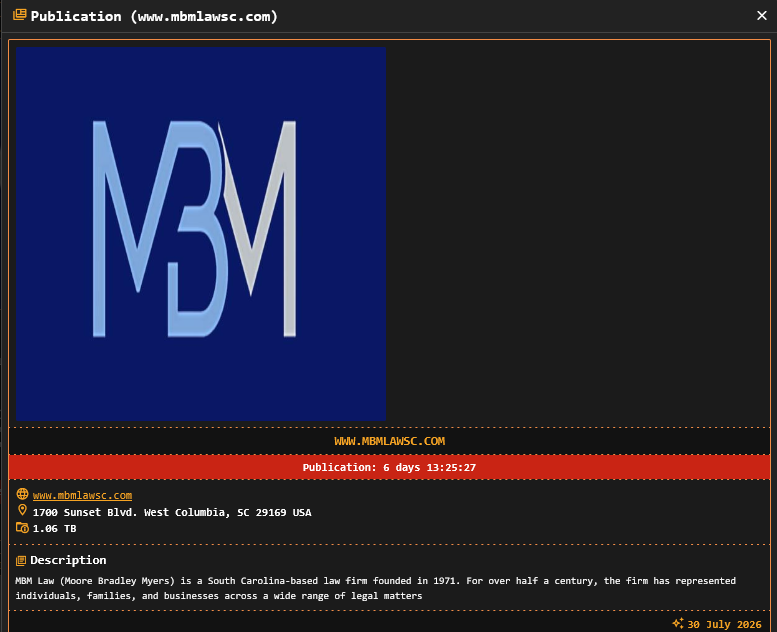
Task: Click the sparkle icon beside 30 July 2026
Action: point(677,623)
